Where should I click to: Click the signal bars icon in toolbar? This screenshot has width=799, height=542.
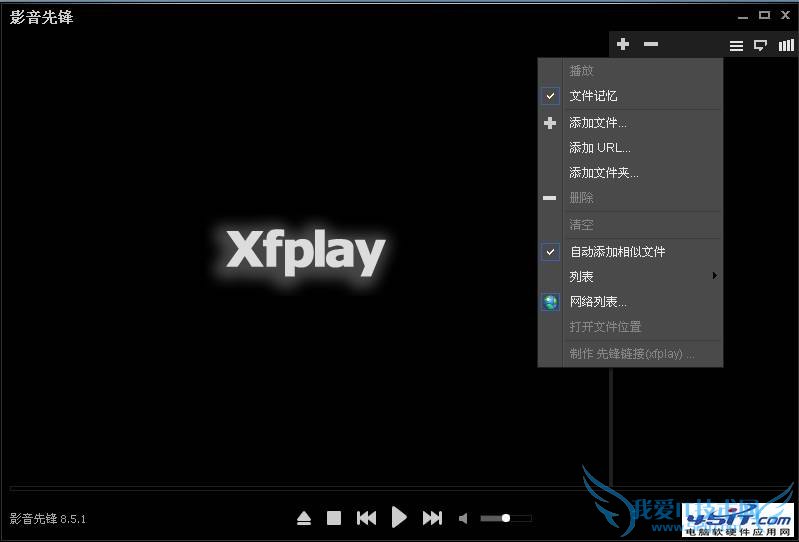[x=786, y=45]
